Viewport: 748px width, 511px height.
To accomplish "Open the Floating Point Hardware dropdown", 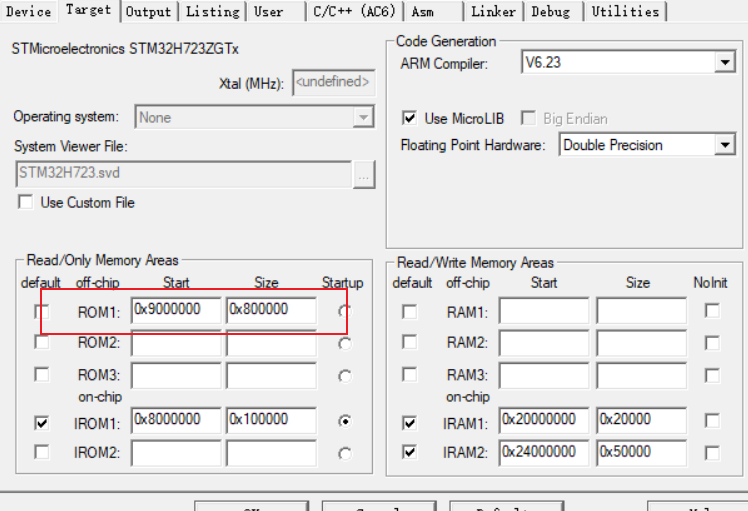I will coord(725,145).
